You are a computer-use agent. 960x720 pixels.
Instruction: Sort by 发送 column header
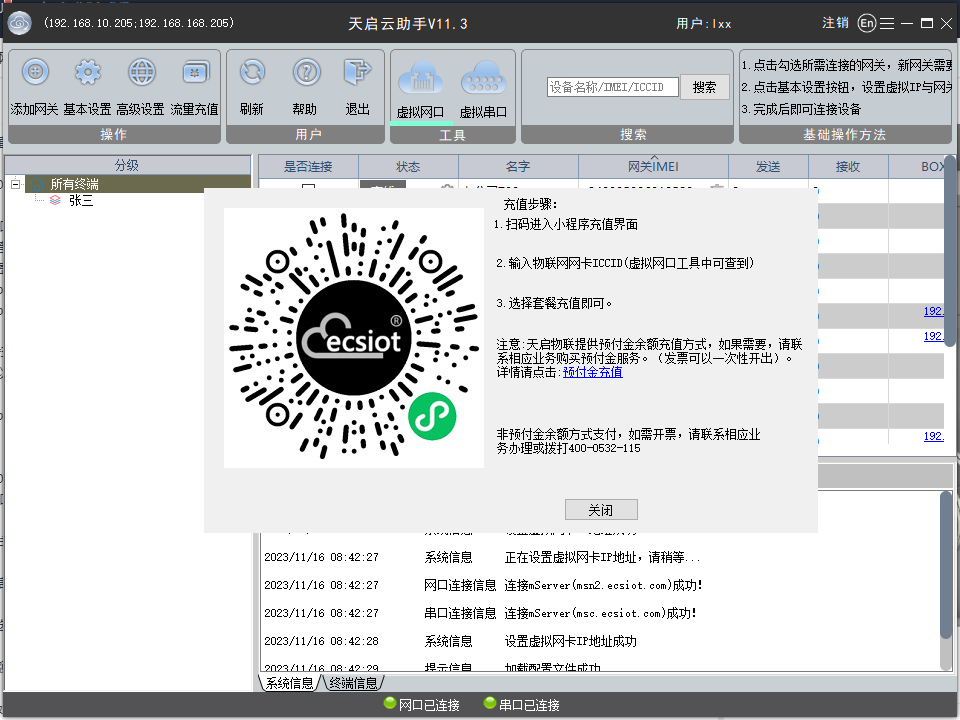768,167
